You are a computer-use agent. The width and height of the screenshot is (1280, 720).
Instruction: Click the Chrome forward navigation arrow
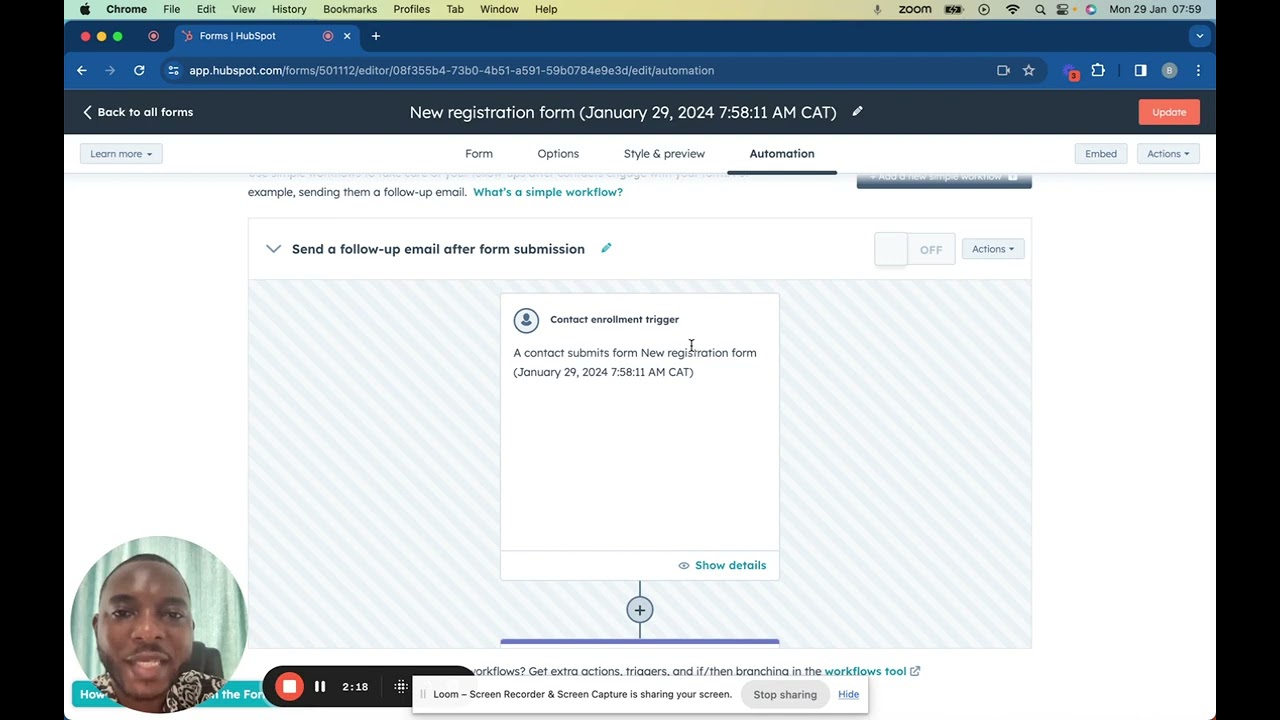pyautogui.click(x=110, y=70)
